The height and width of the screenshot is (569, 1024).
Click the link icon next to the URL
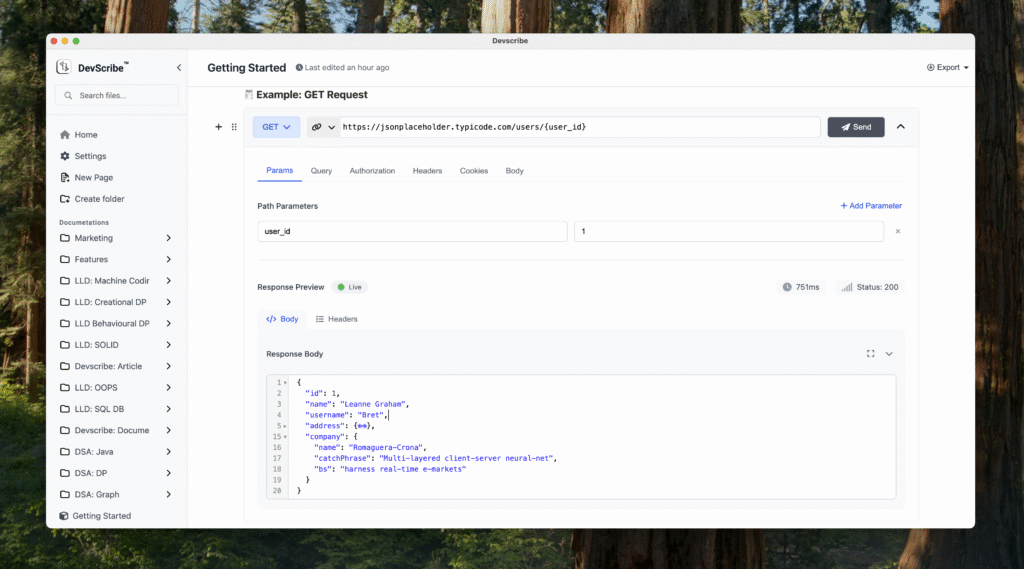pyautogui.click(x=316, y=127)
